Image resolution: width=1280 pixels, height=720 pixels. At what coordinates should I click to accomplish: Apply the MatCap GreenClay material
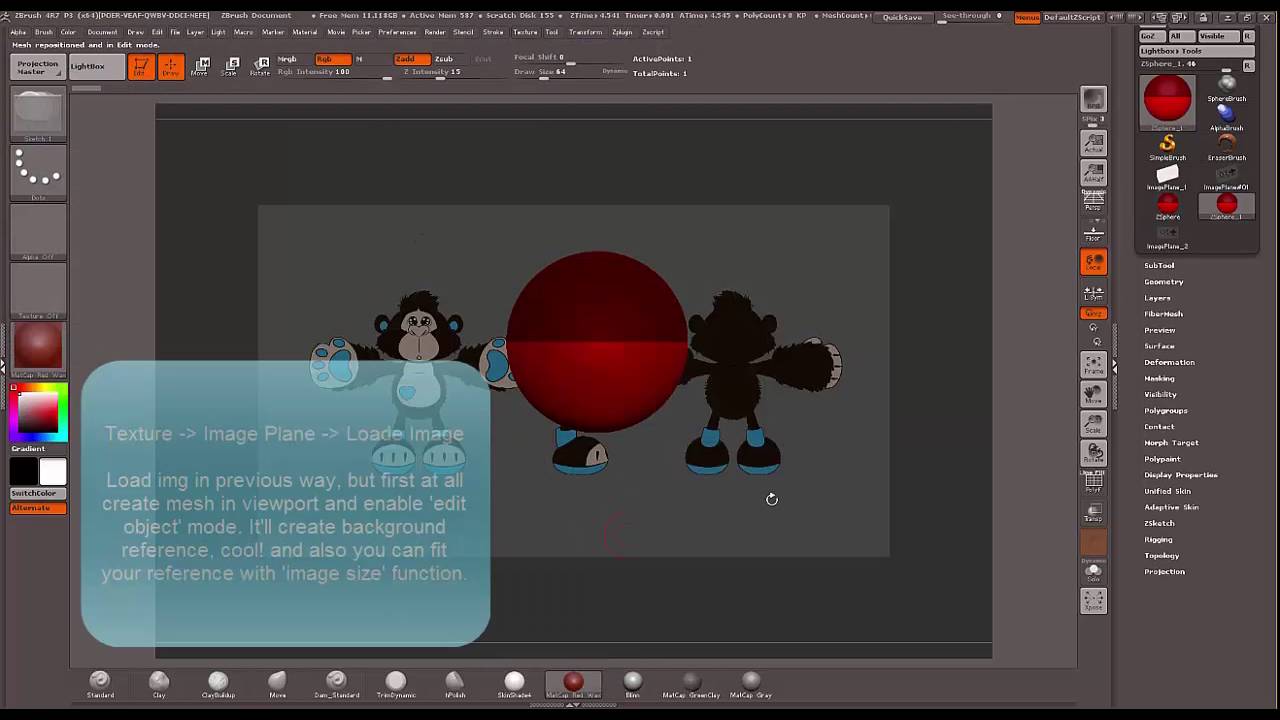pyautogui.click(x=691, y=685)
